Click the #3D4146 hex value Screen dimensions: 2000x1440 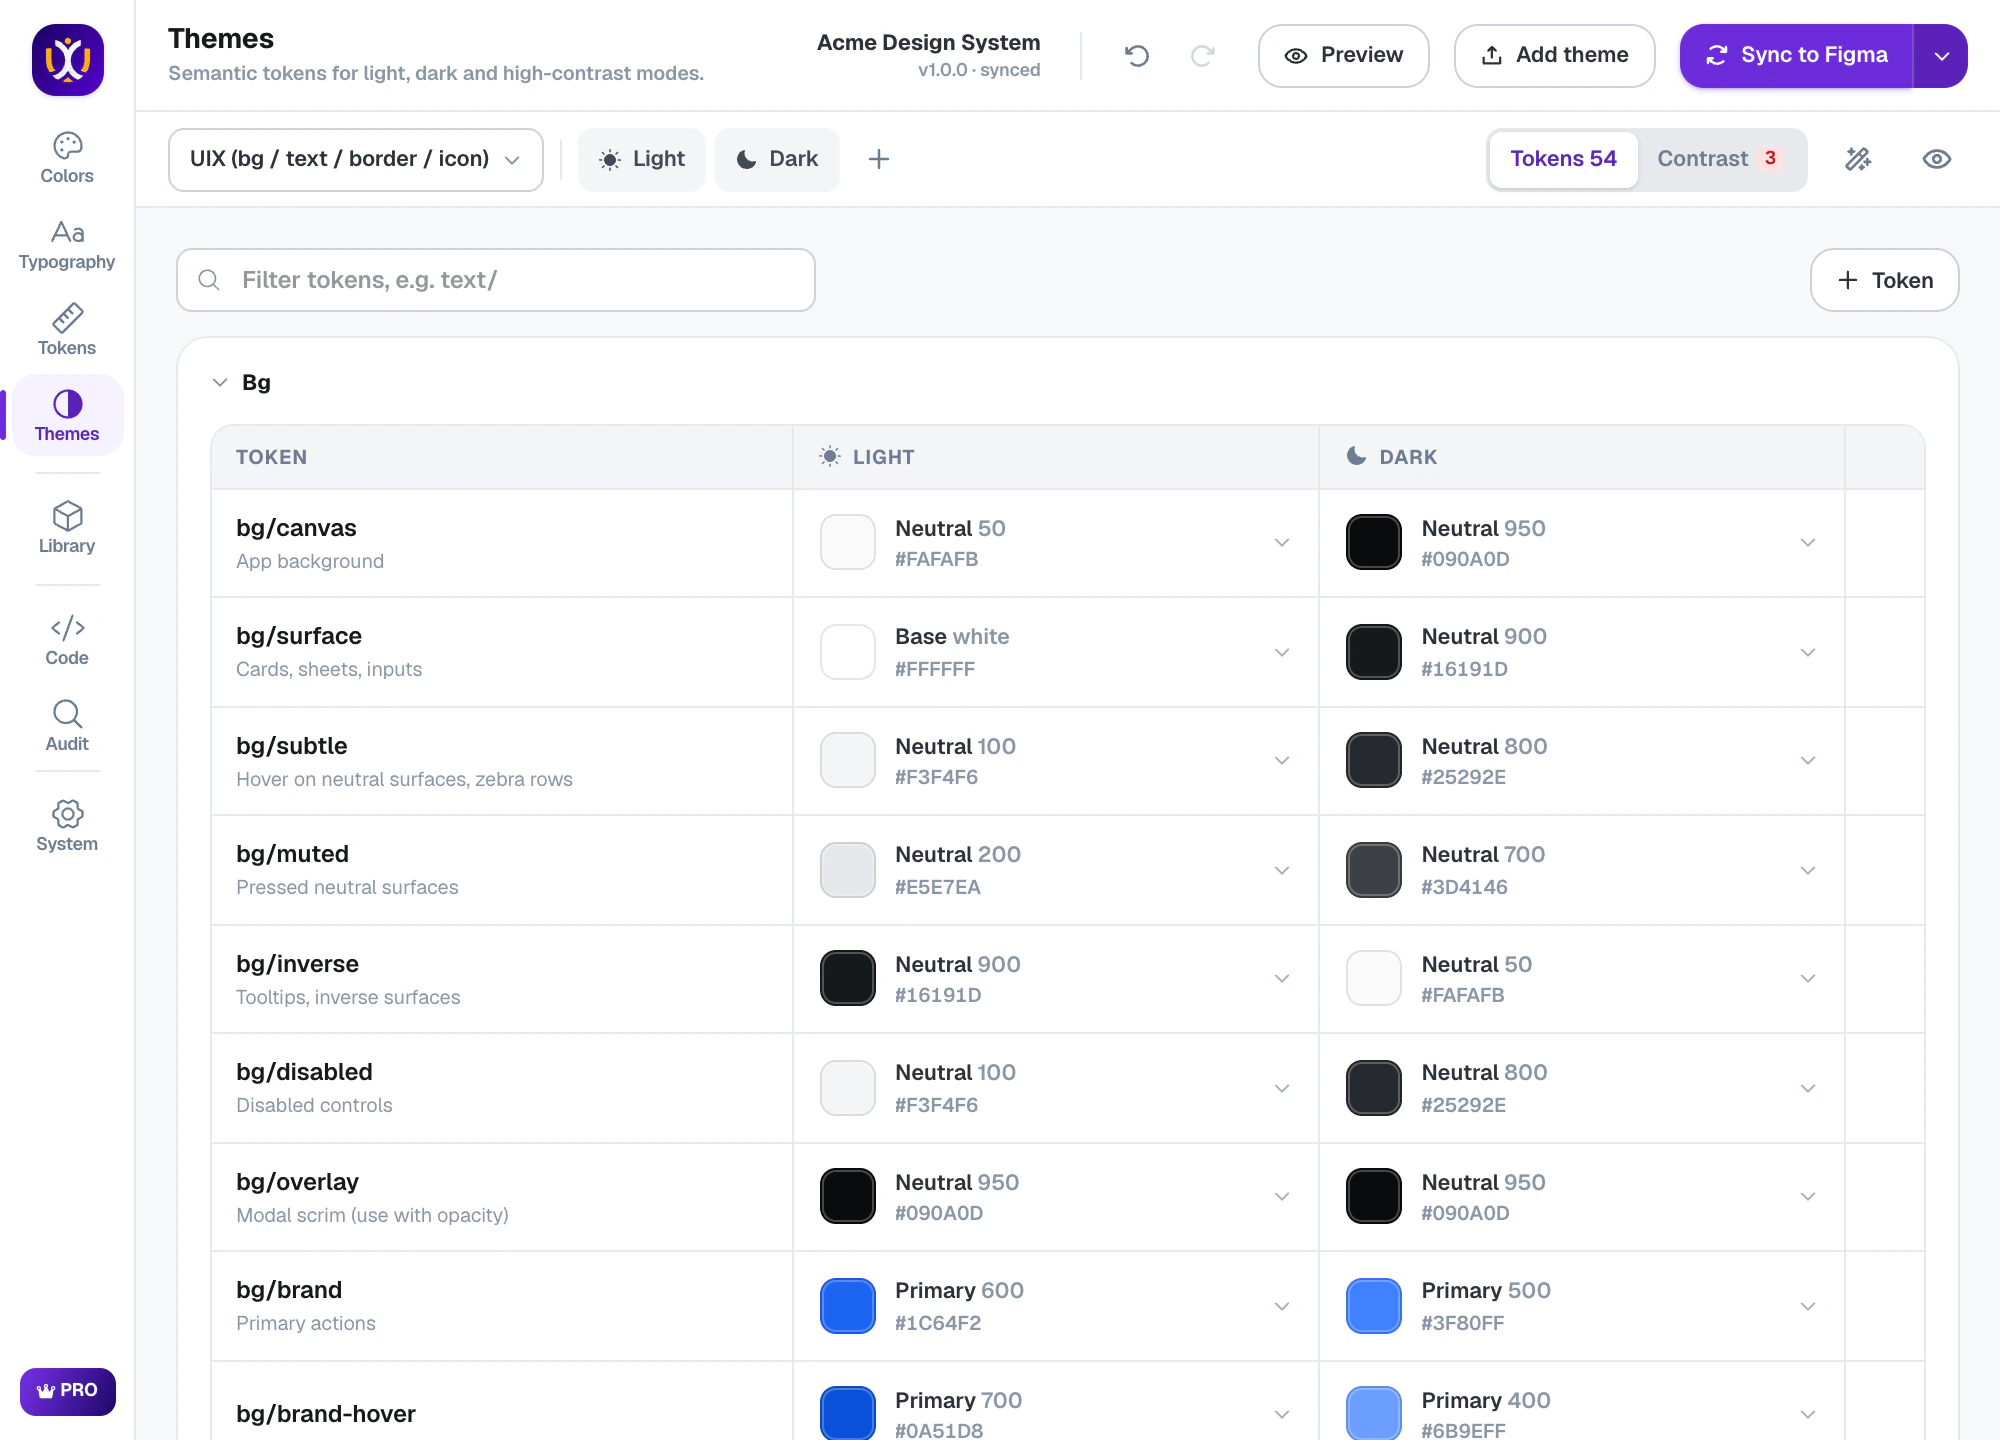tap(1464, 887)
